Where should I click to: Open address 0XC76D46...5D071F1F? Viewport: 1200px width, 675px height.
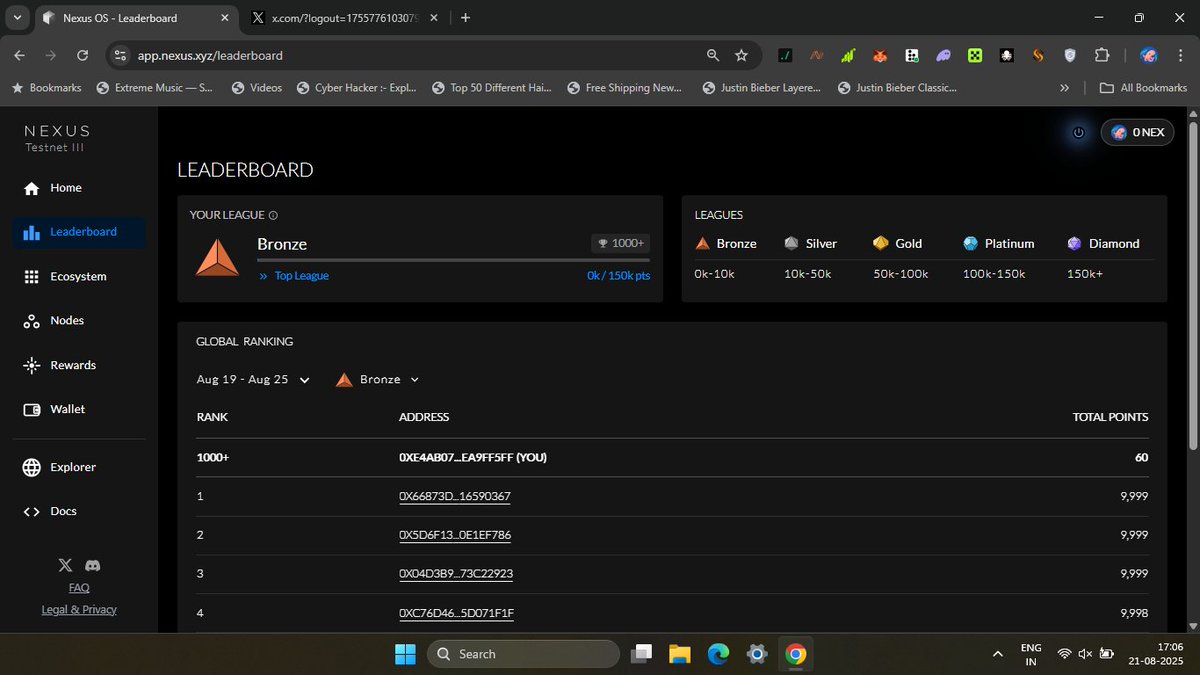point(456,613)
